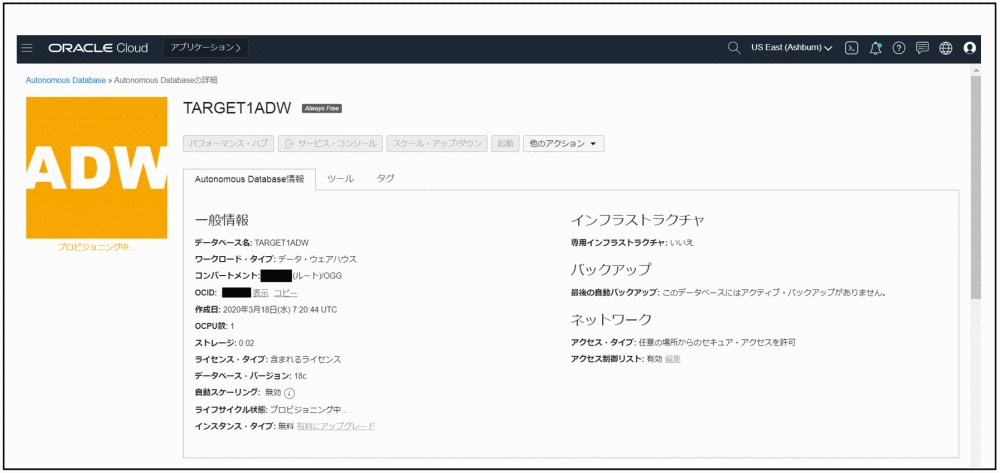Switch to the ツール tab
The height and width of the screenshot is (473, 1000).
tap(341, 179)
